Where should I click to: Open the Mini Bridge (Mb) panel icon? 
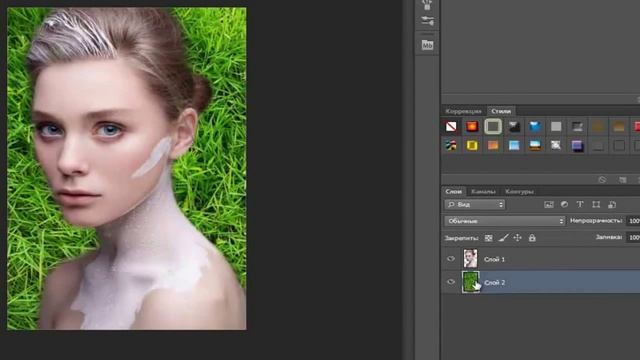[427, 45]
